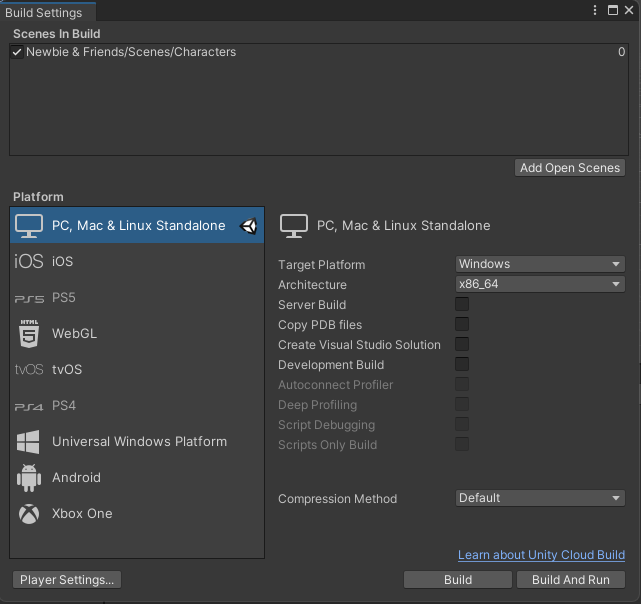Uncheck the Newbie & Friends scene checkbox
641x604 pixels.
click(x=17, y=52)
